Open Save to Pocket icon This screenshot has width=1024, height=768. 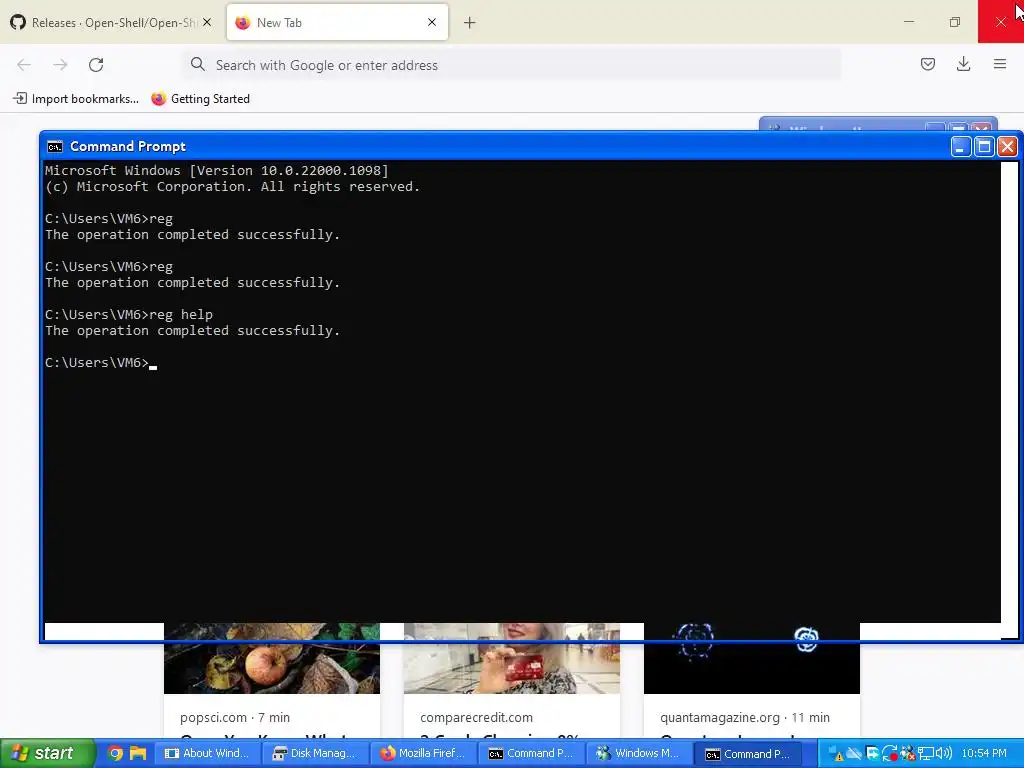pos(927,64)
